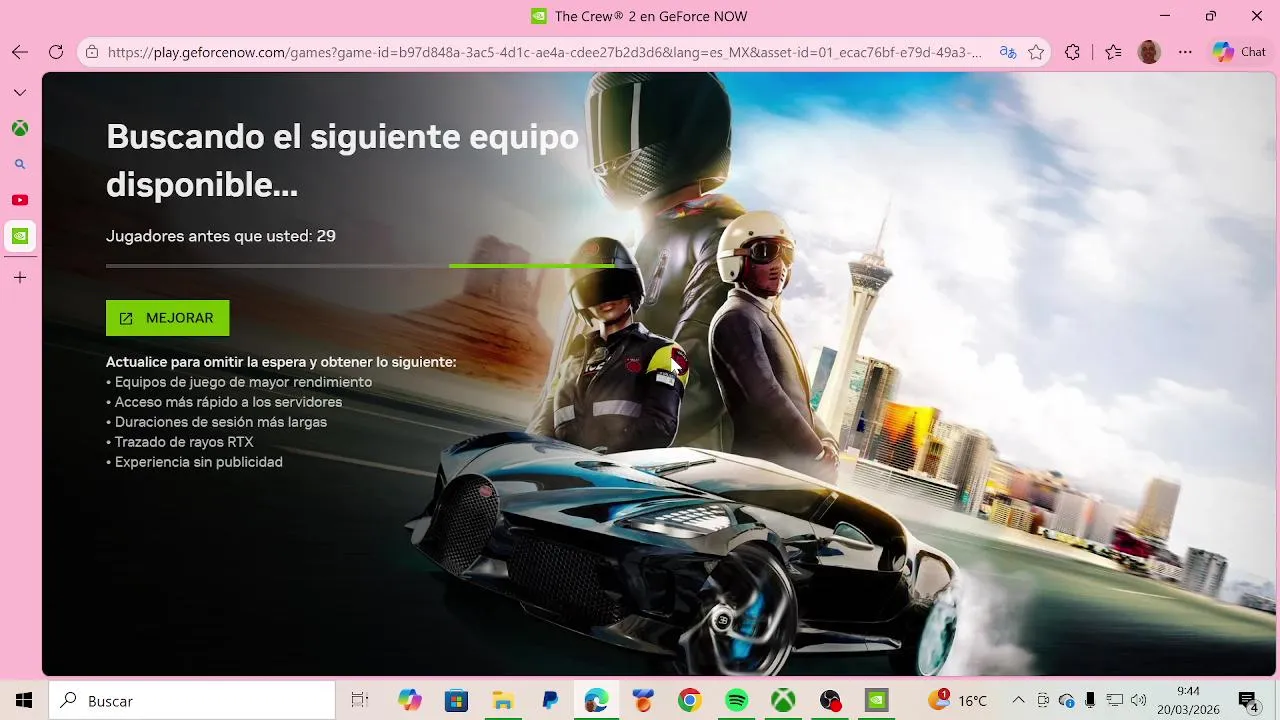
Task: Switch to the Xbox vertical tab
Action: (20, 128)
